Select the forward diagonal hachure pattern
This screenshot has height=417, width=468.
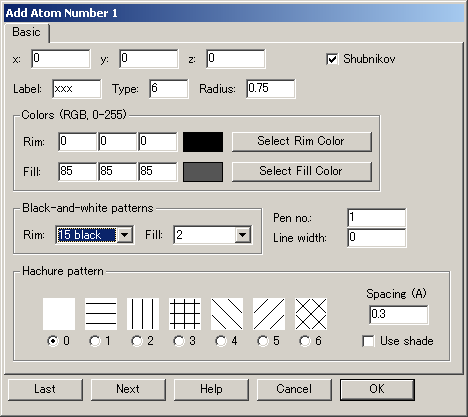(269, 314)
